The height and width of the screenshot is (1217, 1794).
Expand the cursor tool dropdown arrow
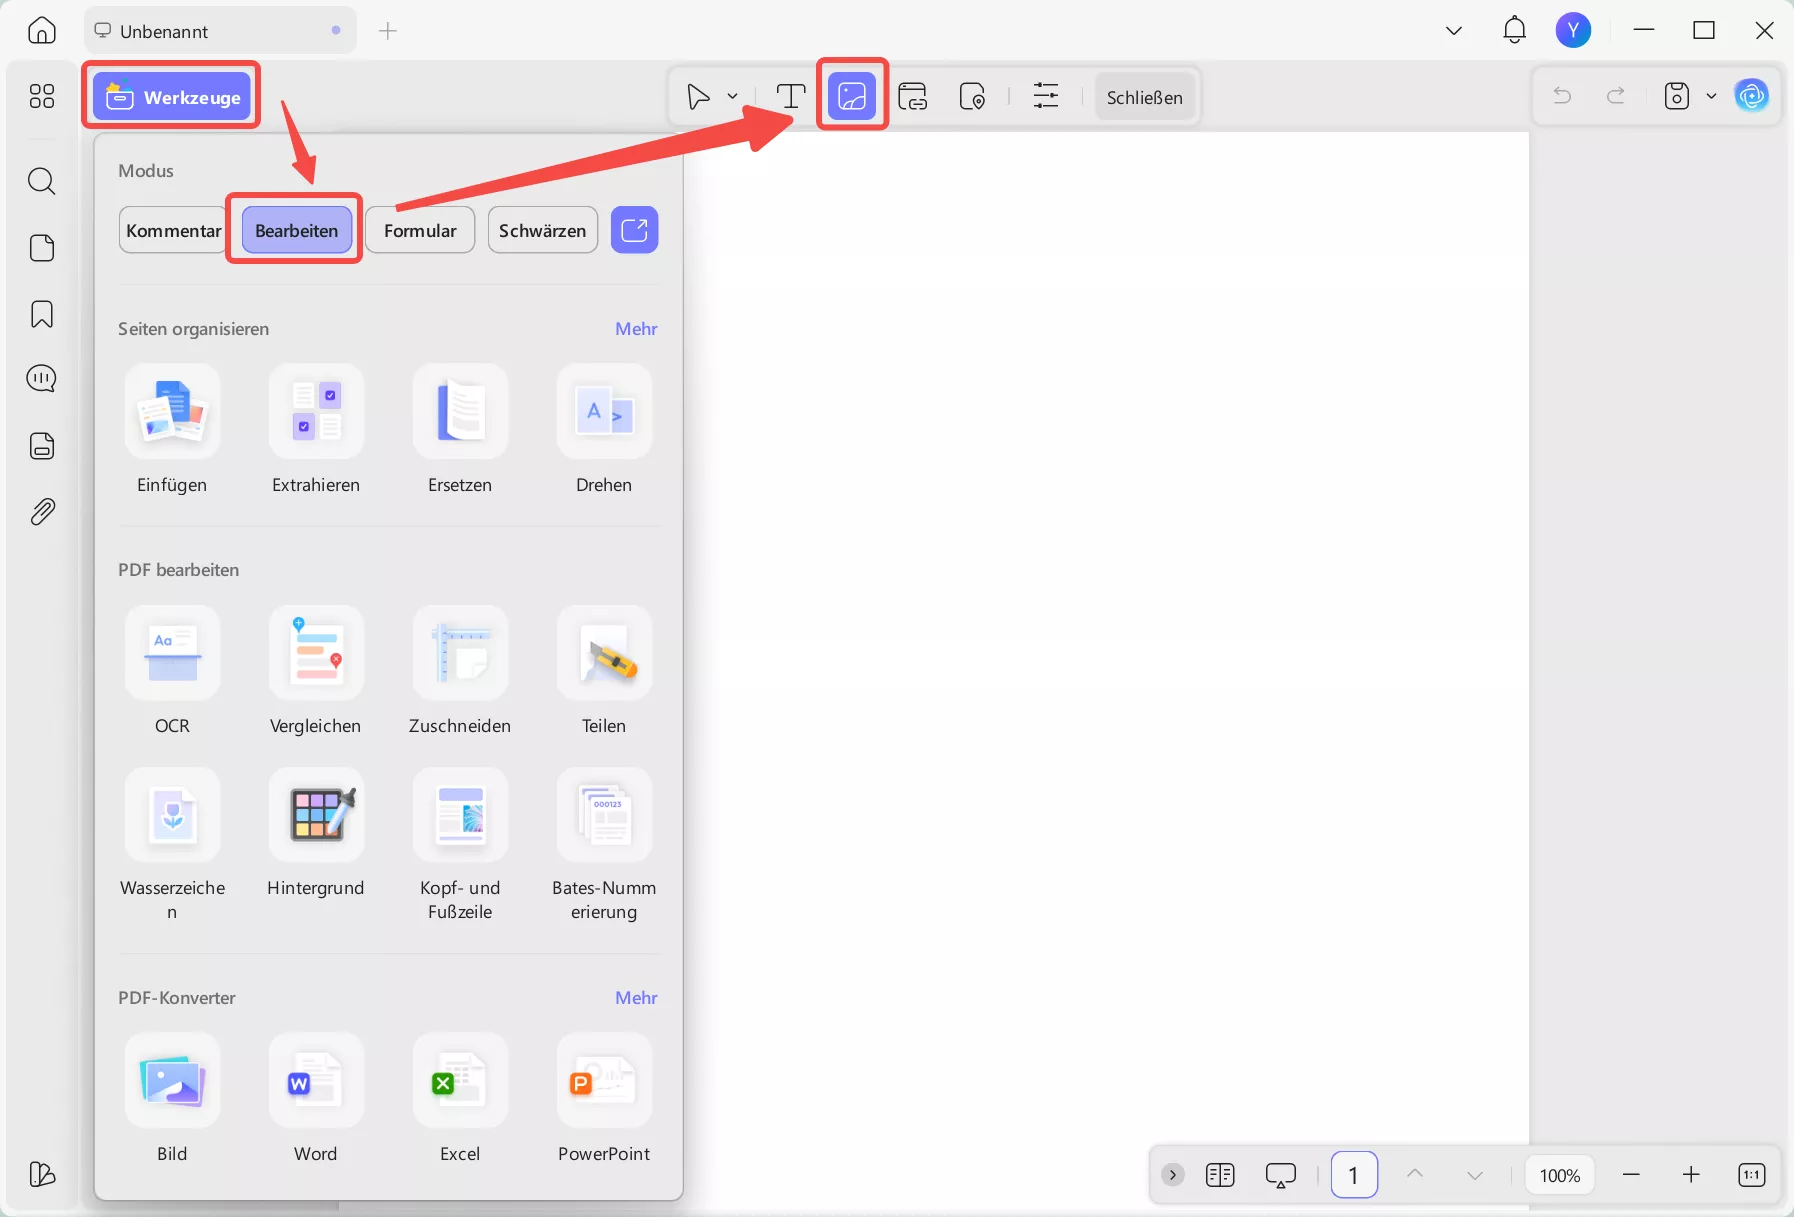click(x=733, y=96)
